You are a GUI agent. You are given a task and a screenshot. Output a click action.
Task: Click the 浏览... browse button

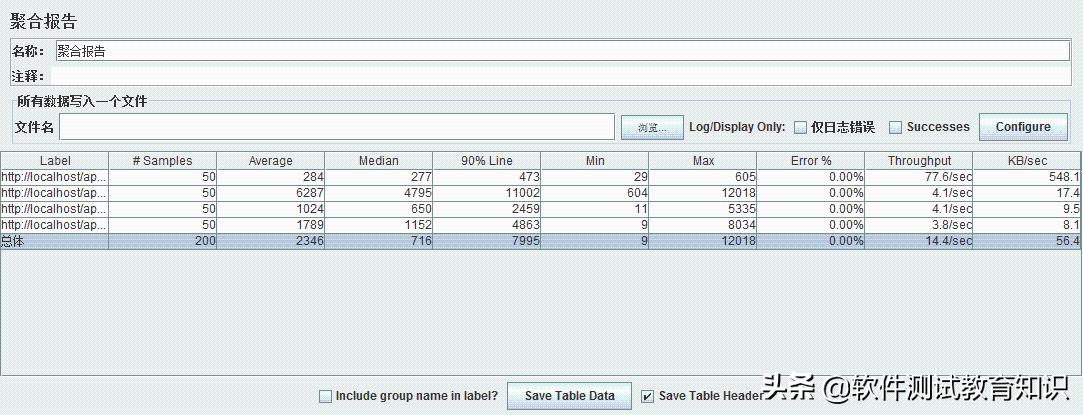tap(651, 127)
